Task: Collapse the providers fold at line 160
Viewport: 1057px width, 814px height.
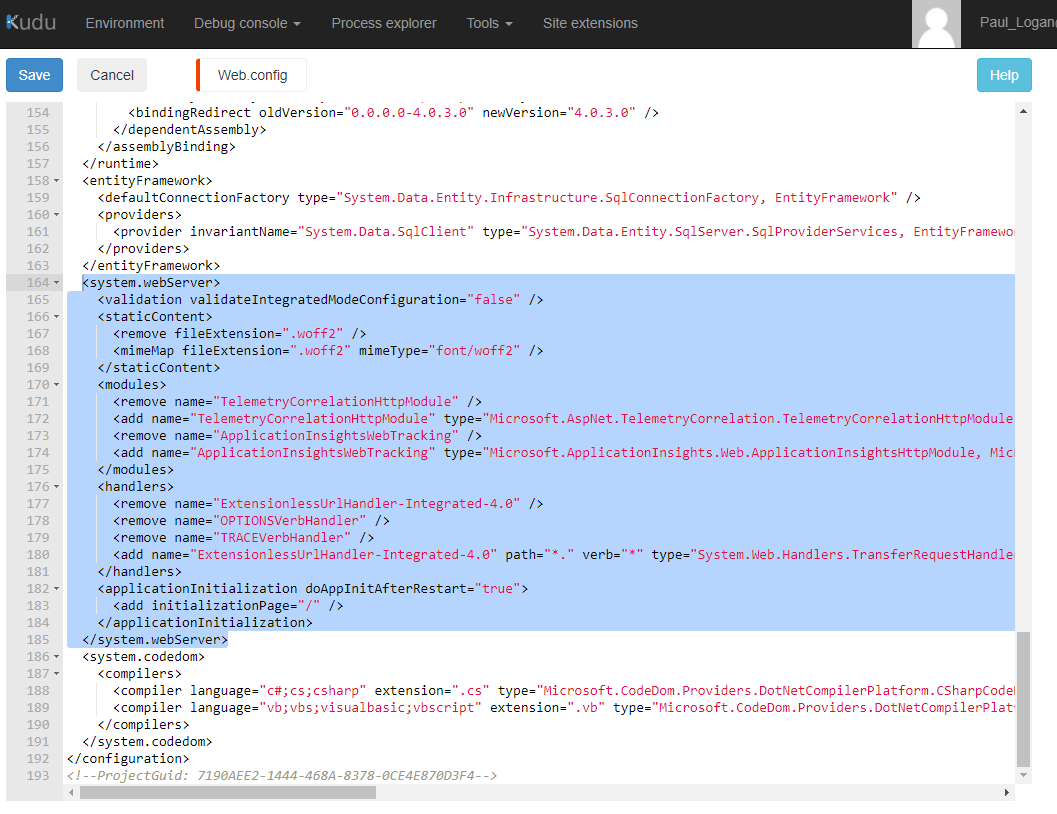Action: (57, 214)
